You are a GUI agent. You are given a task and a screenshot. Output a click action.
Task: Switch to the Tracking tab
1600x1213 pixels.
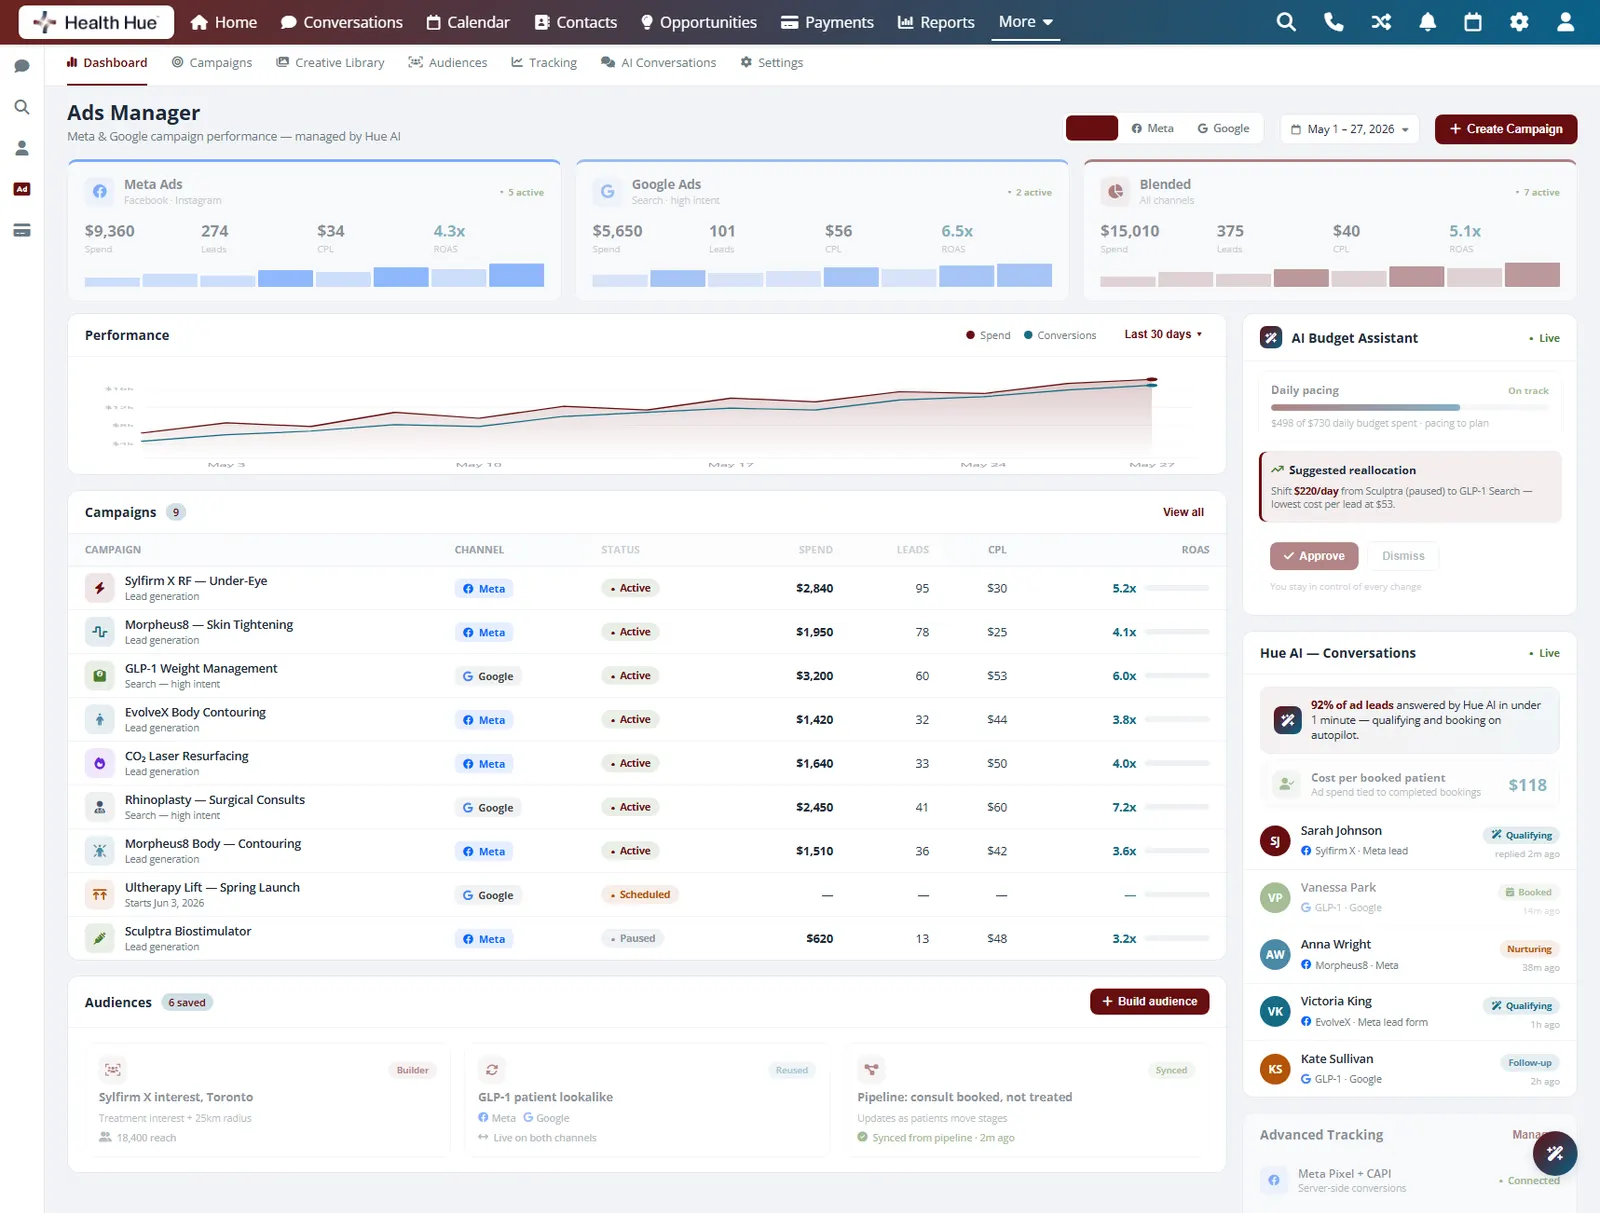pos(544,63)
